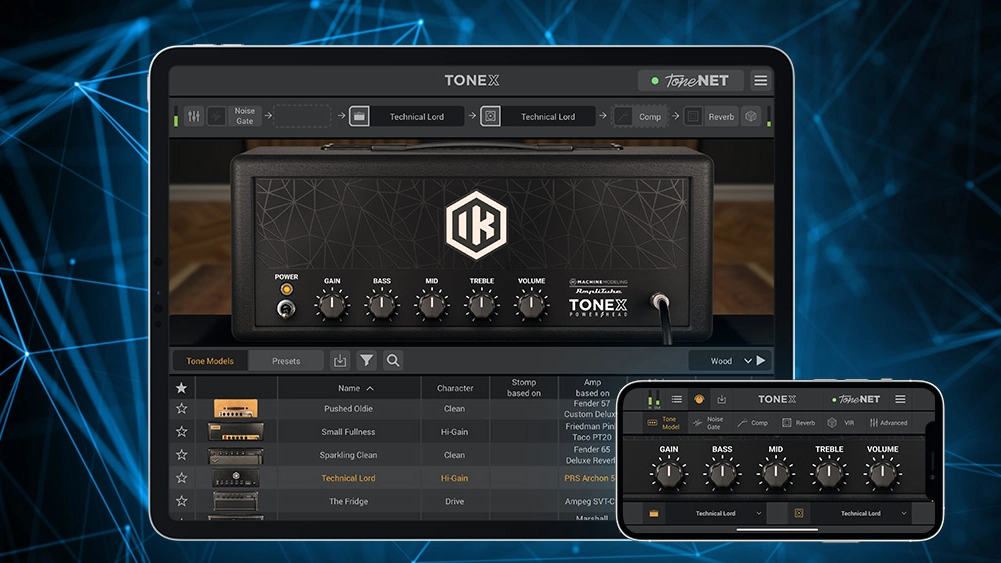Open the filter funnel icon
Image resolution: width=1001 pixels, height=563 pixels.
click(x=366, y=361)
